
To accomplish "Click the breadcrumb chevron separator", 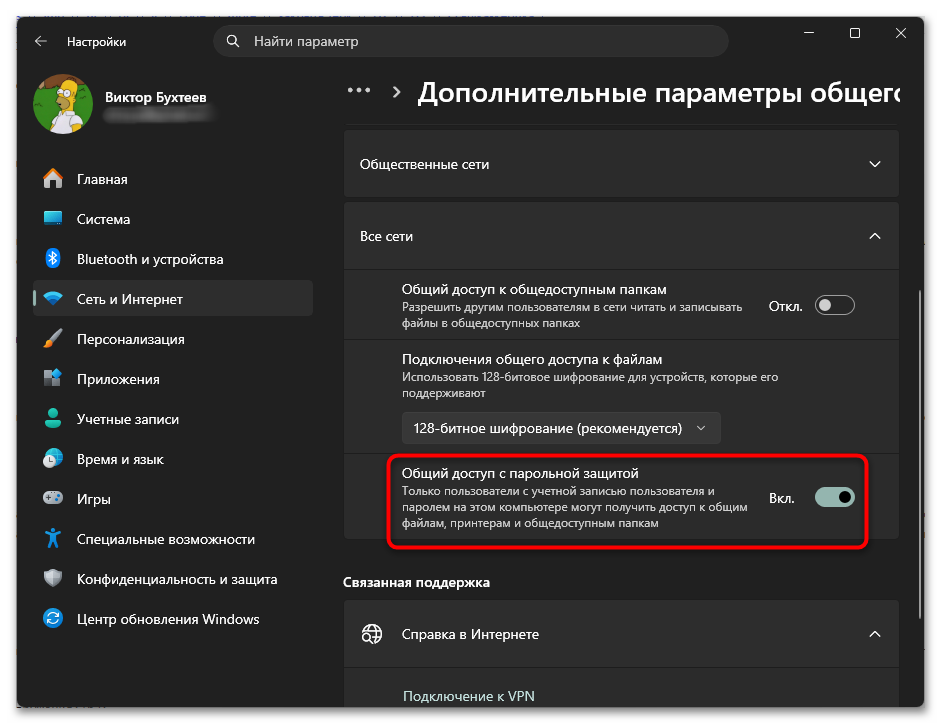I will tap(396, 92).
